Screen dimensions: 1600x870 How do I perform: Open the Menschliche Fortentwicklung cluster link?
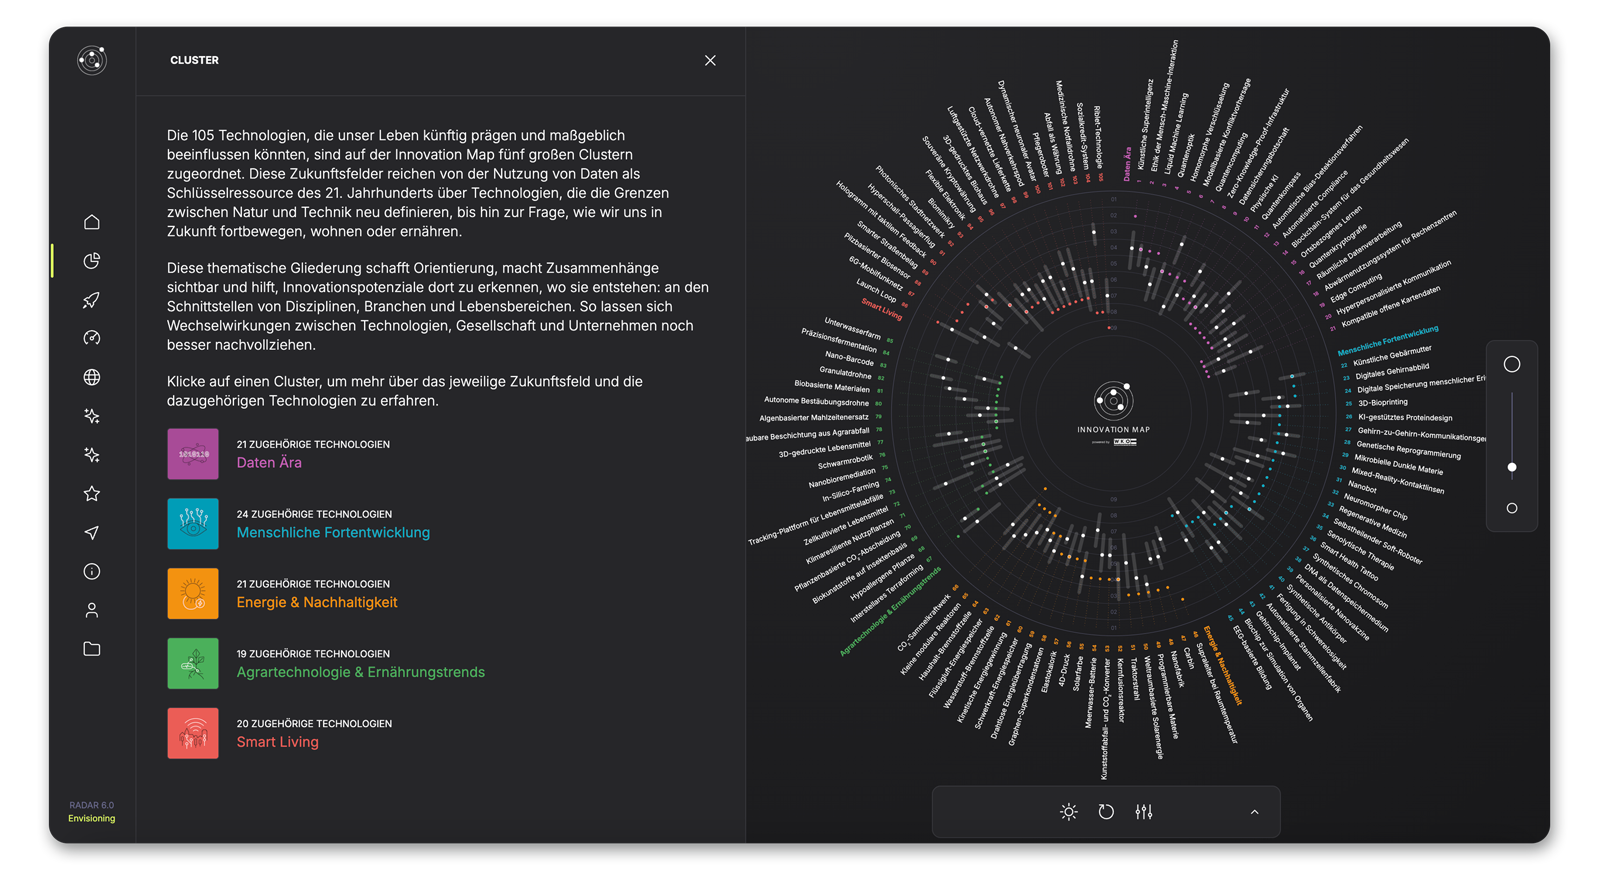tap(333, 532)
